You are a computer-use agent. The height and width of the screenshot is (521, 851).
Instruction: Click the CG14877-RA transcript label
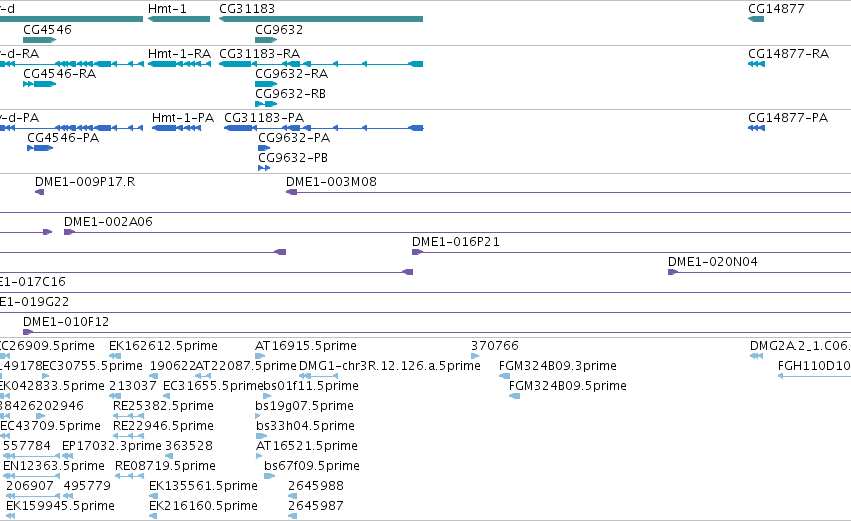click(789, 54)
